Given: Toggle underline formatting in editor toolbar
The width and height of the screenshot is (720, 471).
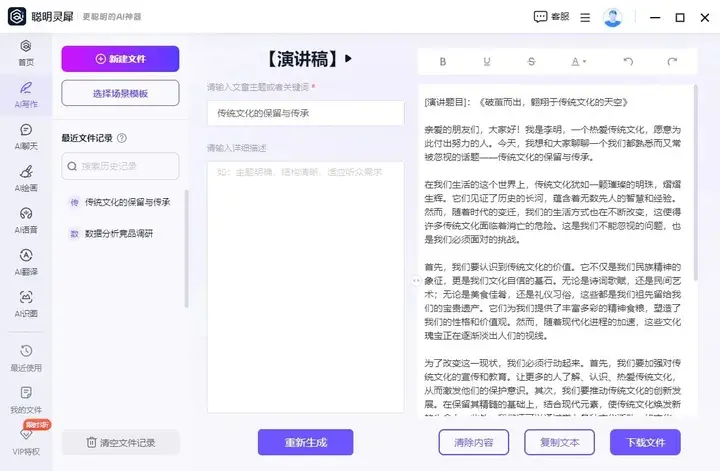Looking at the screenshot, I should coord(487,61).
